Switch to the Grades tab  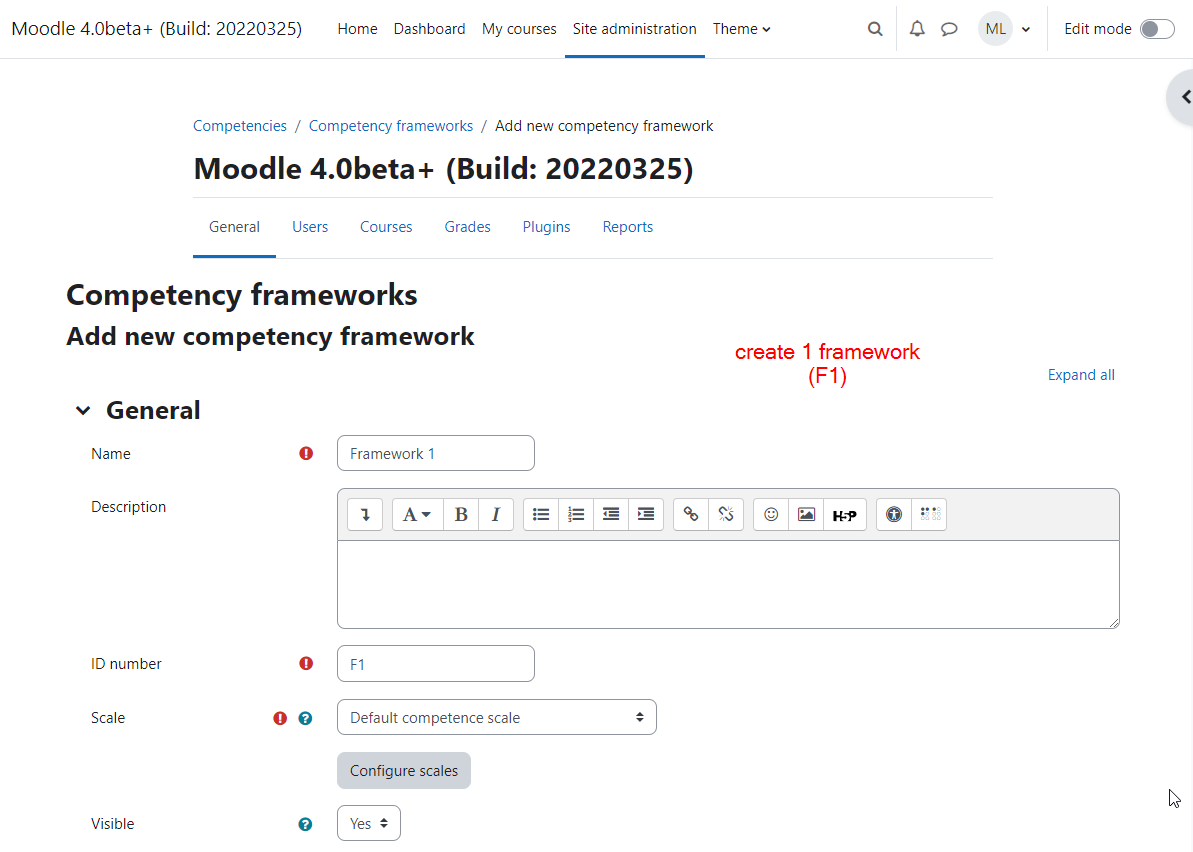pos(467,227)
